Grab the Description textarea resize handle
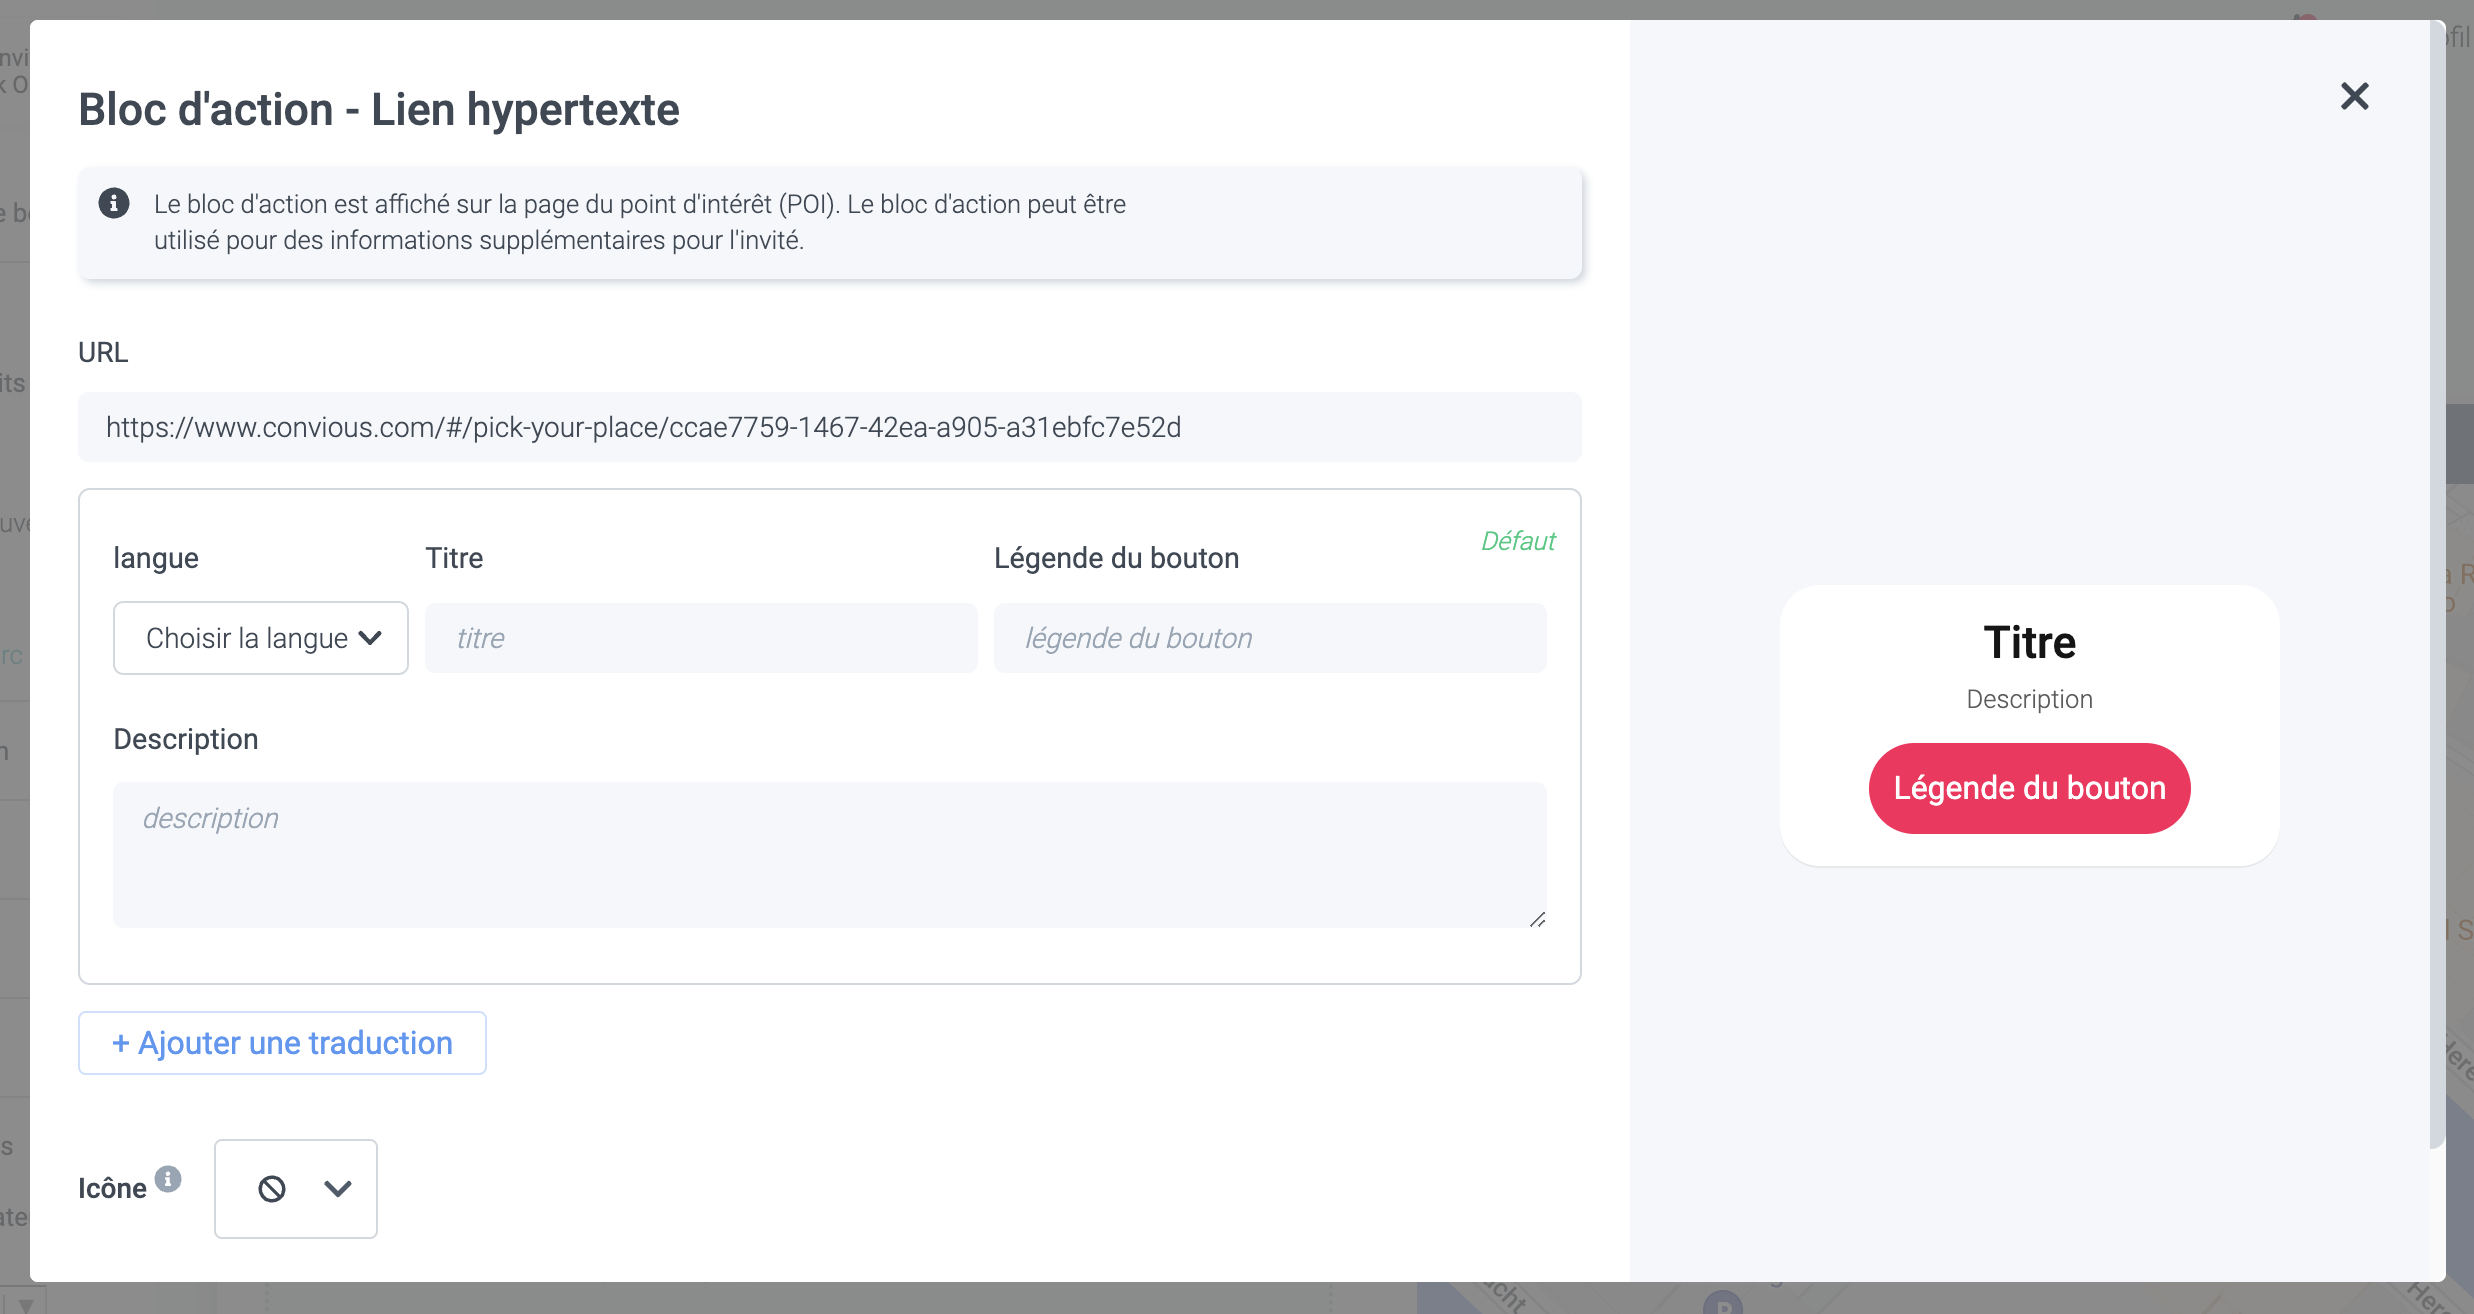Screen dimensions: 2474x1314 (1537, 919)
